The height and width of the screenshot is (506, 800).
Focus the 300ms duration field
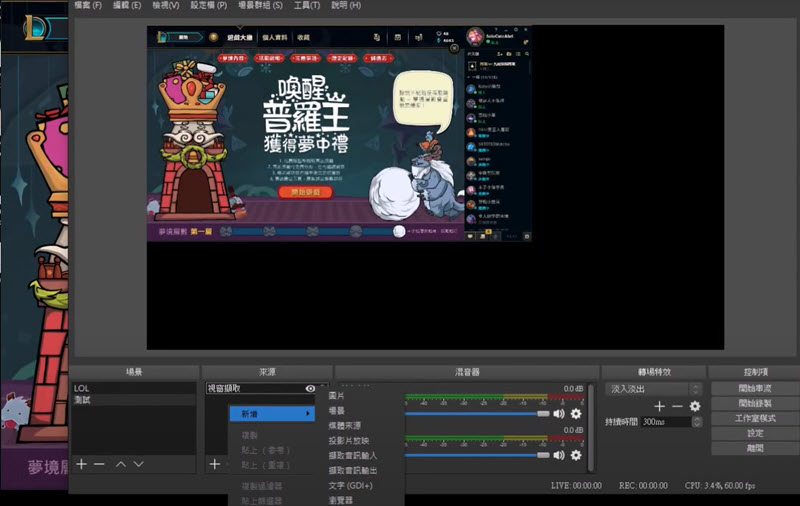666,422
